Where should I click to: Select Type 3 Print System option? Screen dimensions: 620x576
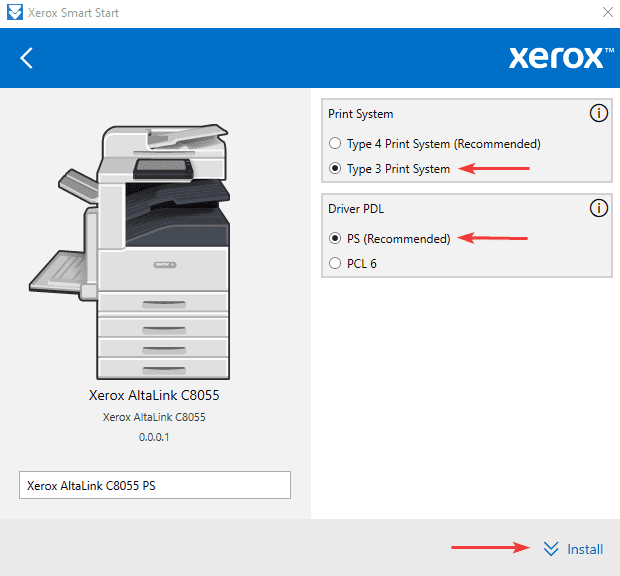click(x=336, y=169)
